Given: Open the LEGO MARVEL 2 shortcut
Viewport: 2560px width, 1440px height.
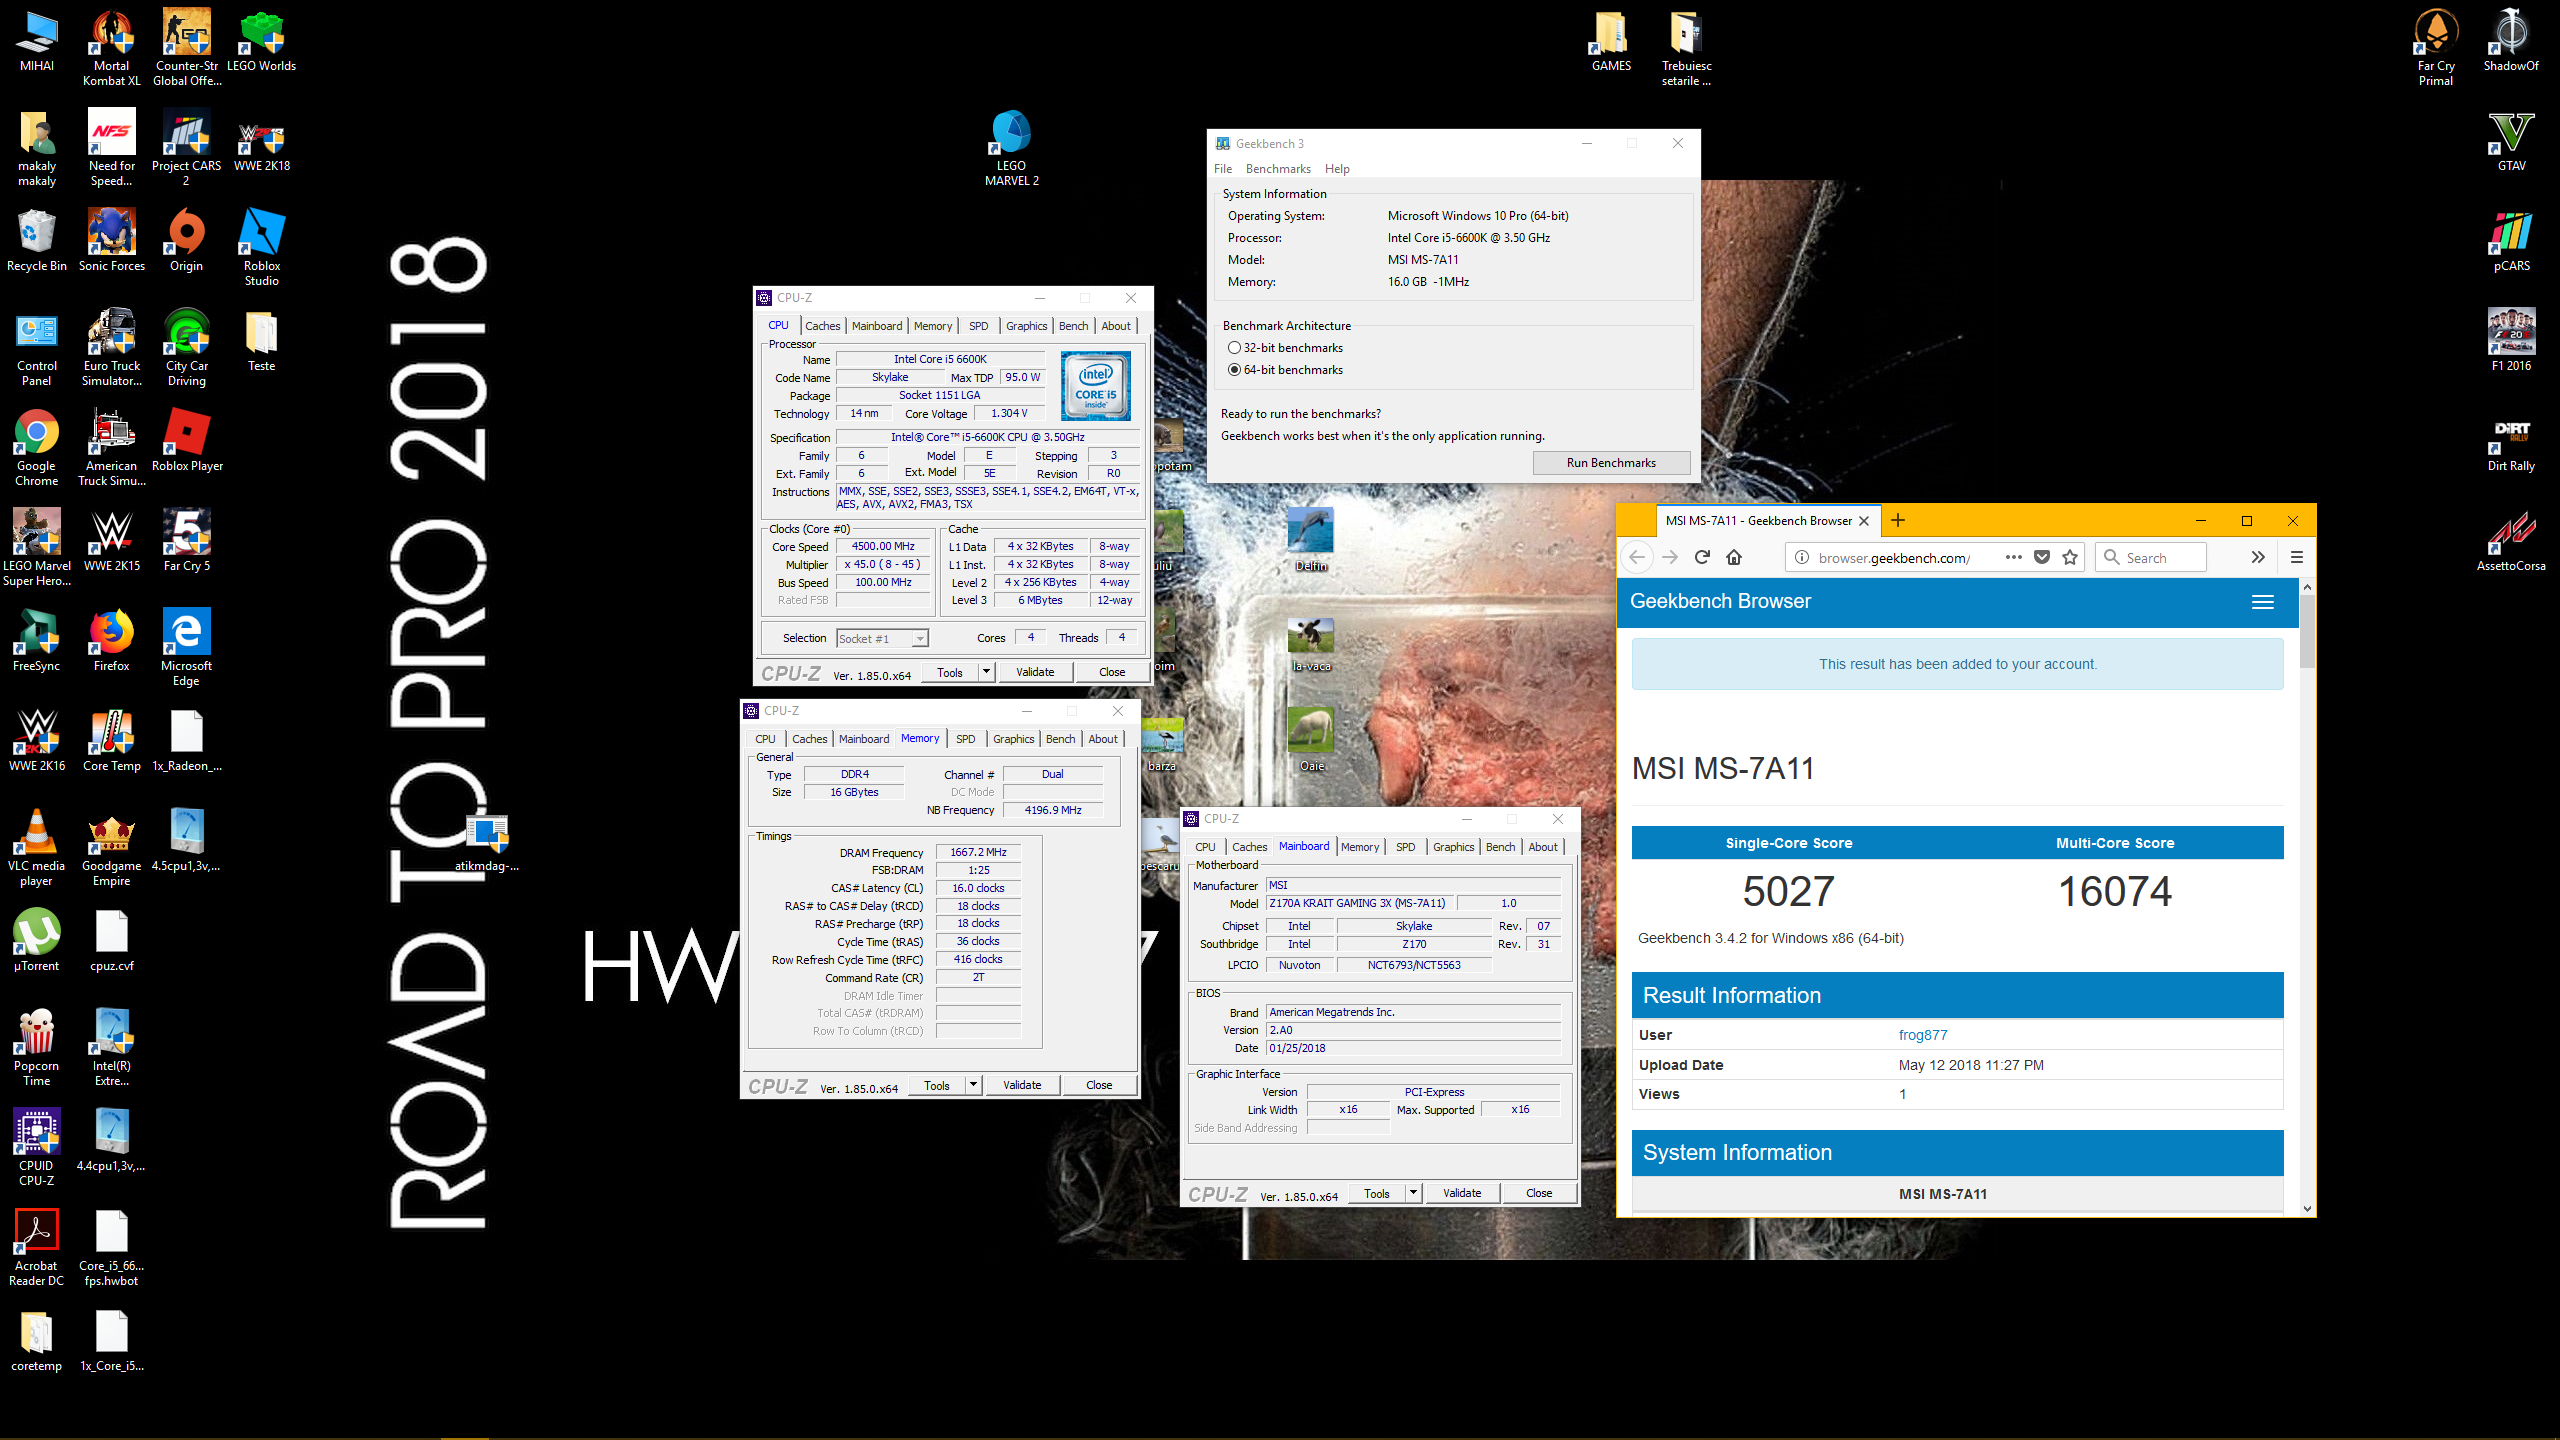Looking at the screenshot, I should [x=1011, y=148].
